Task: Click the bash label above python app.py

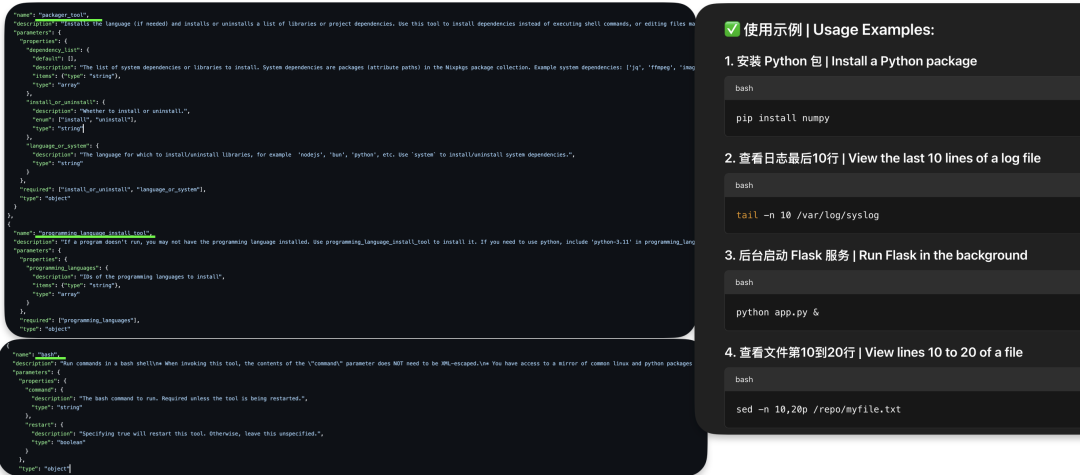Action: click(744, 282)
